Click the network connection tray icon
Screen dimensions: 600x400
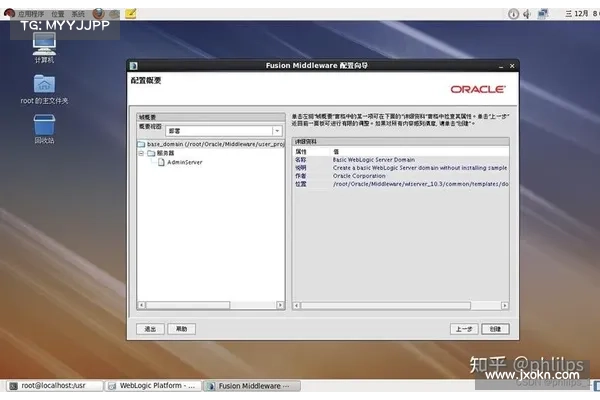click(543, 14)
